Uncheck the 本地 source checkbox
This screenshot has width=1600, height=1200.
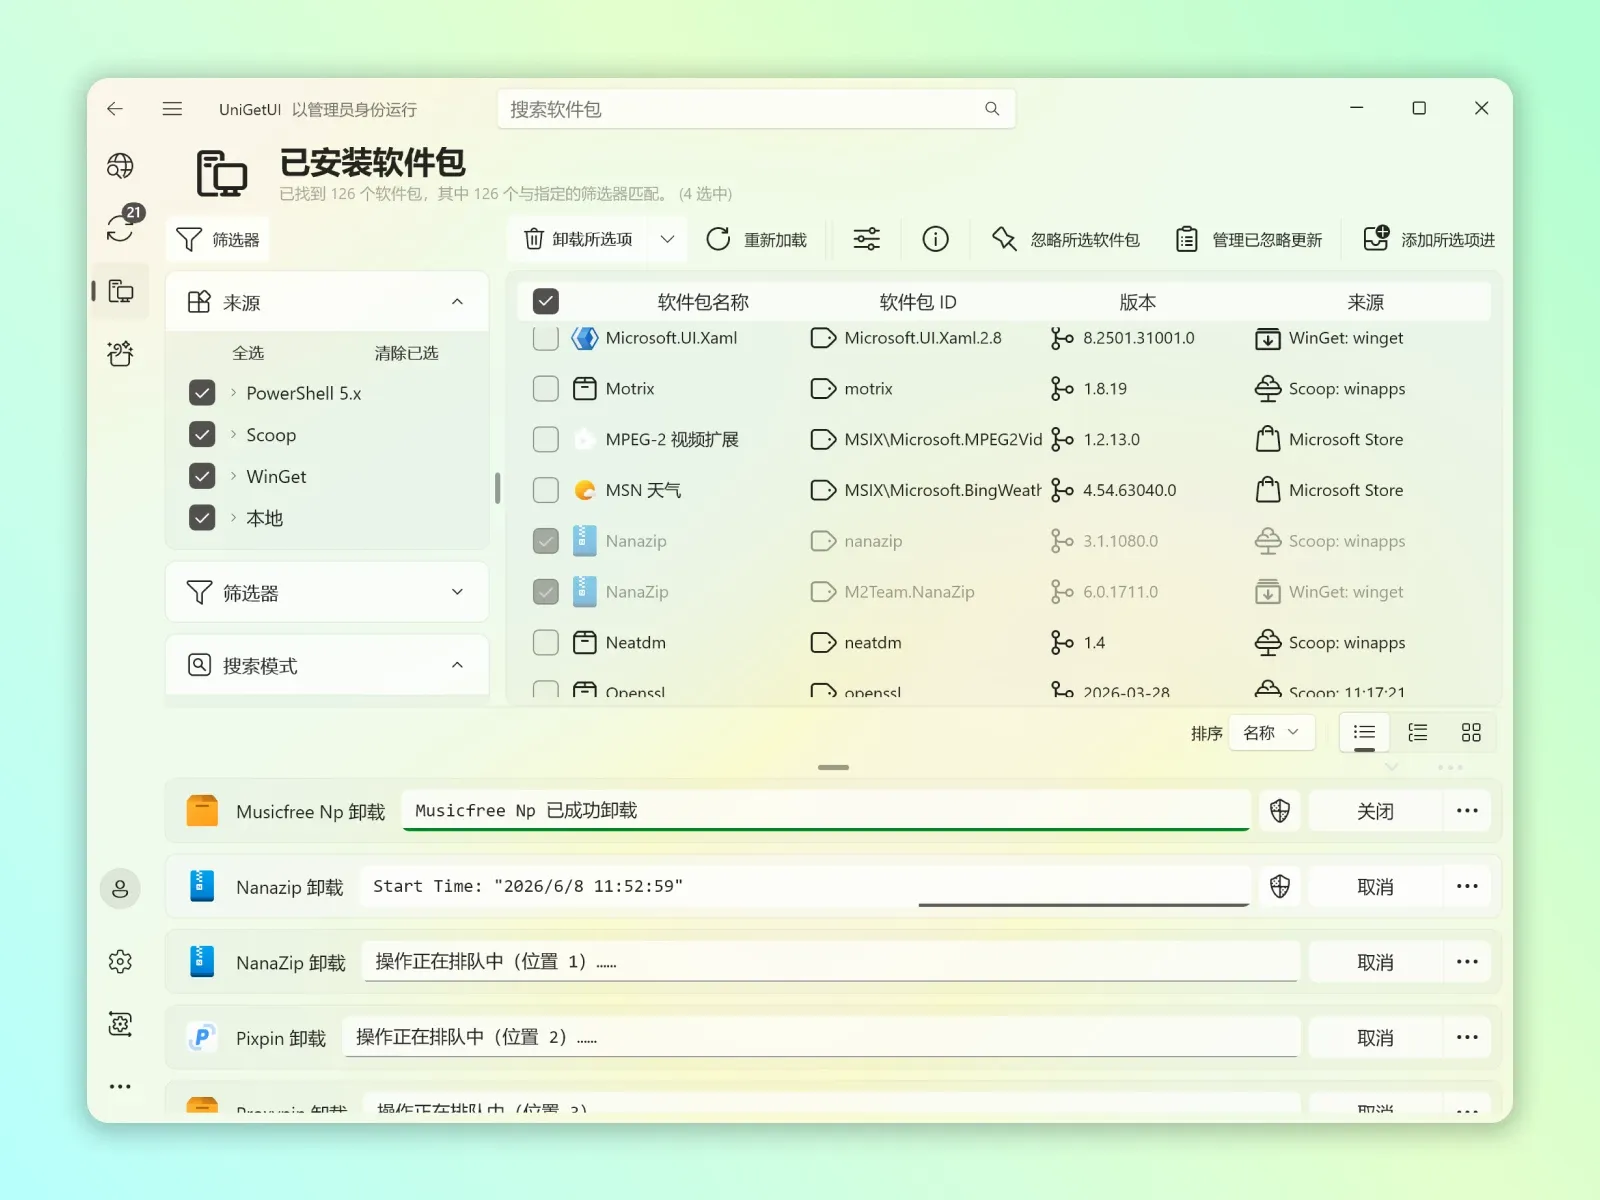click(x=202, y=518)
